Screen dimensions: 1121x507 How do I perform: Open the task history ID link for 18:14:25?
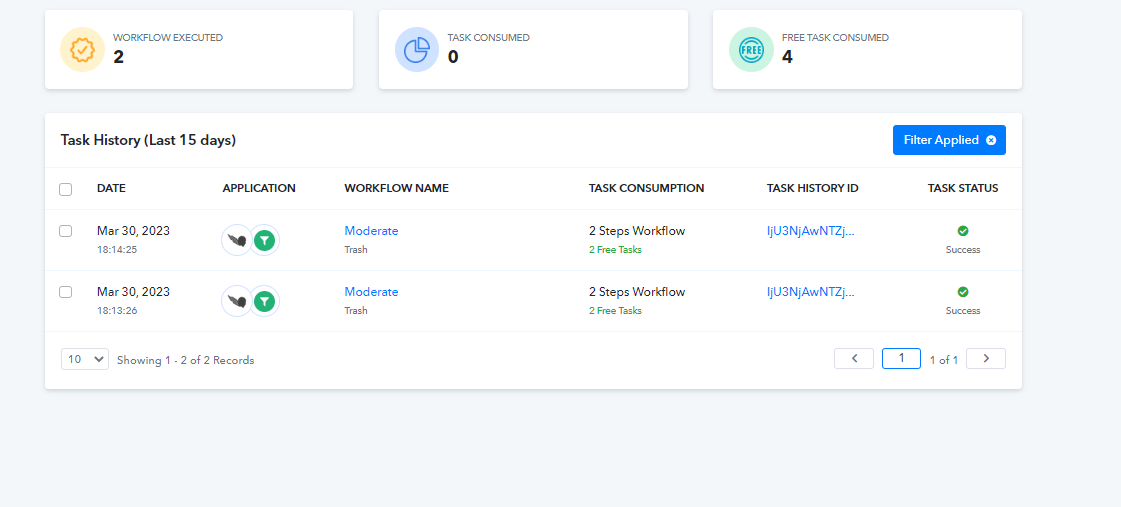tap(810, 231)
